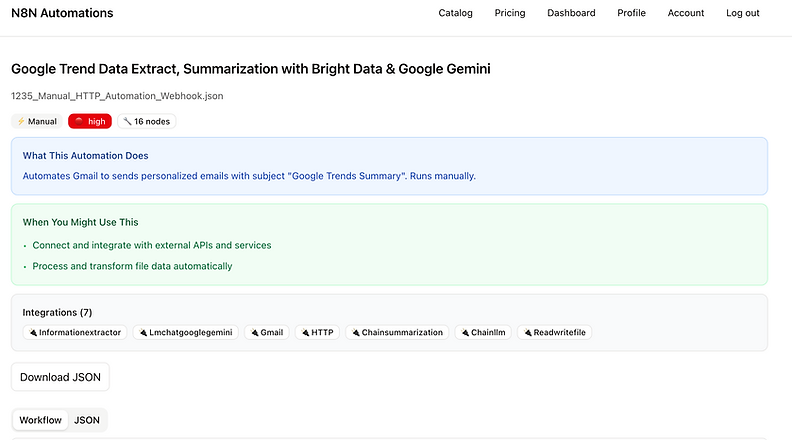Select the Informationextractor integration chip
792x440 pixels.
point(75,332)
